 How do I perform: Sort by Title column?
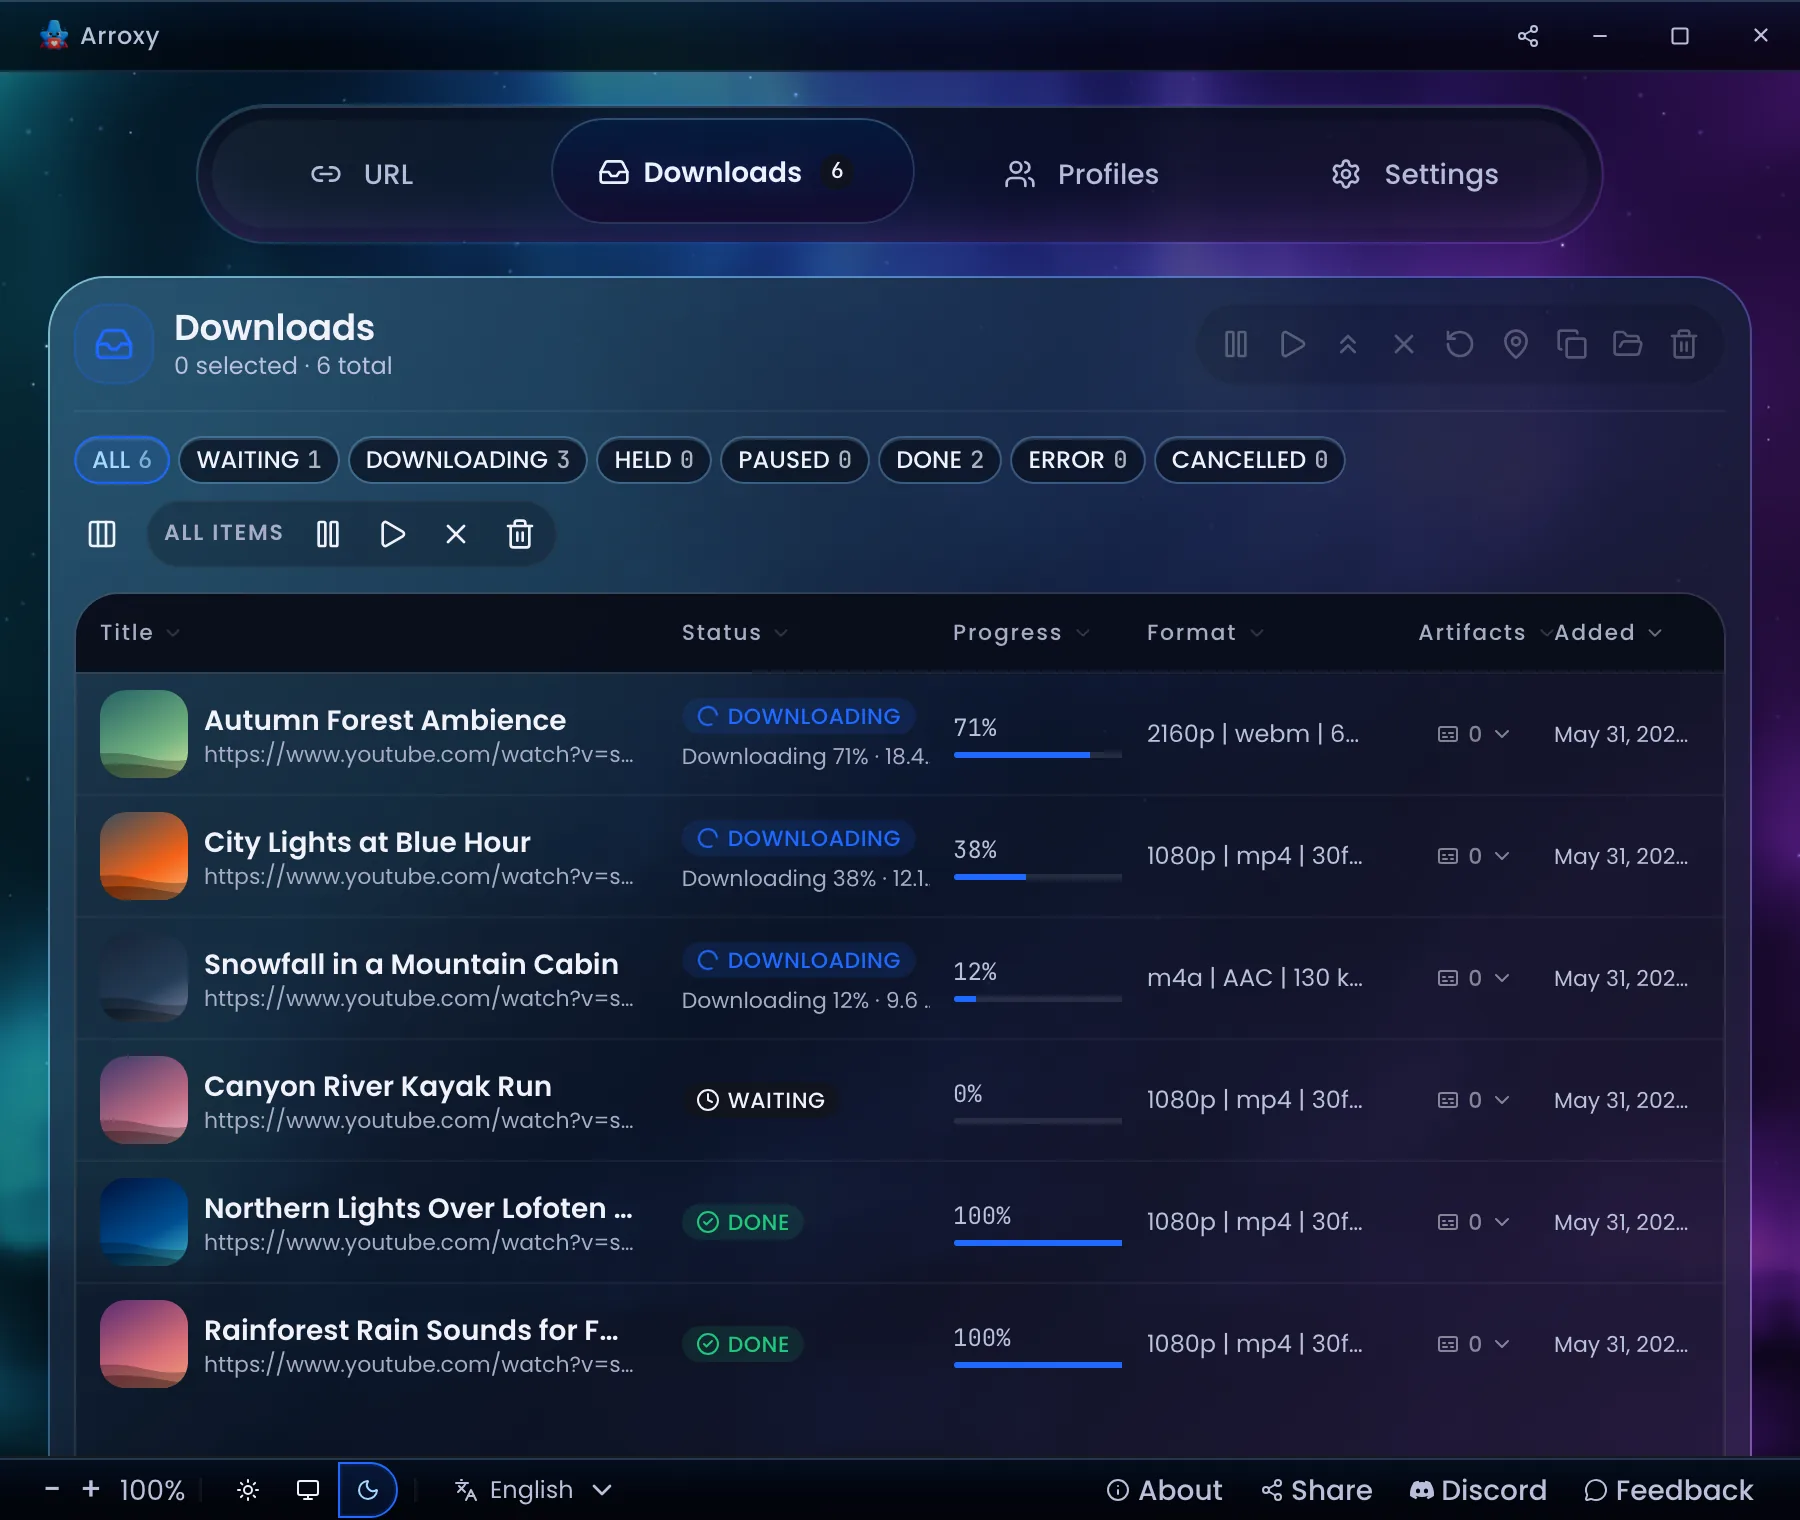point(140,633)
